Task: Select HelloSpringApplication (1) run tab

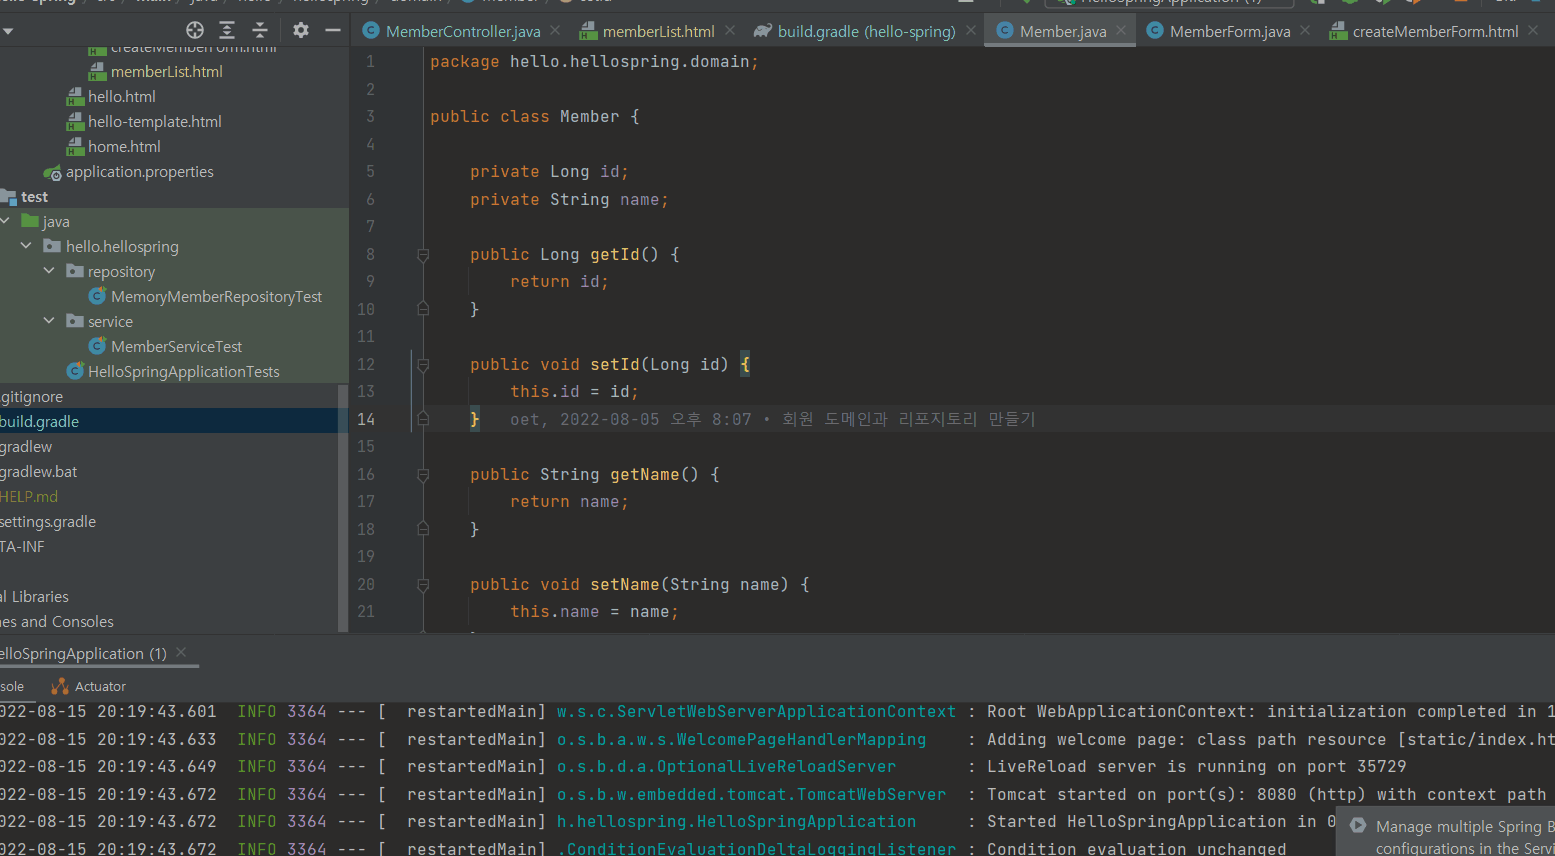Action: pyautogui.click(x=83, y=654)
